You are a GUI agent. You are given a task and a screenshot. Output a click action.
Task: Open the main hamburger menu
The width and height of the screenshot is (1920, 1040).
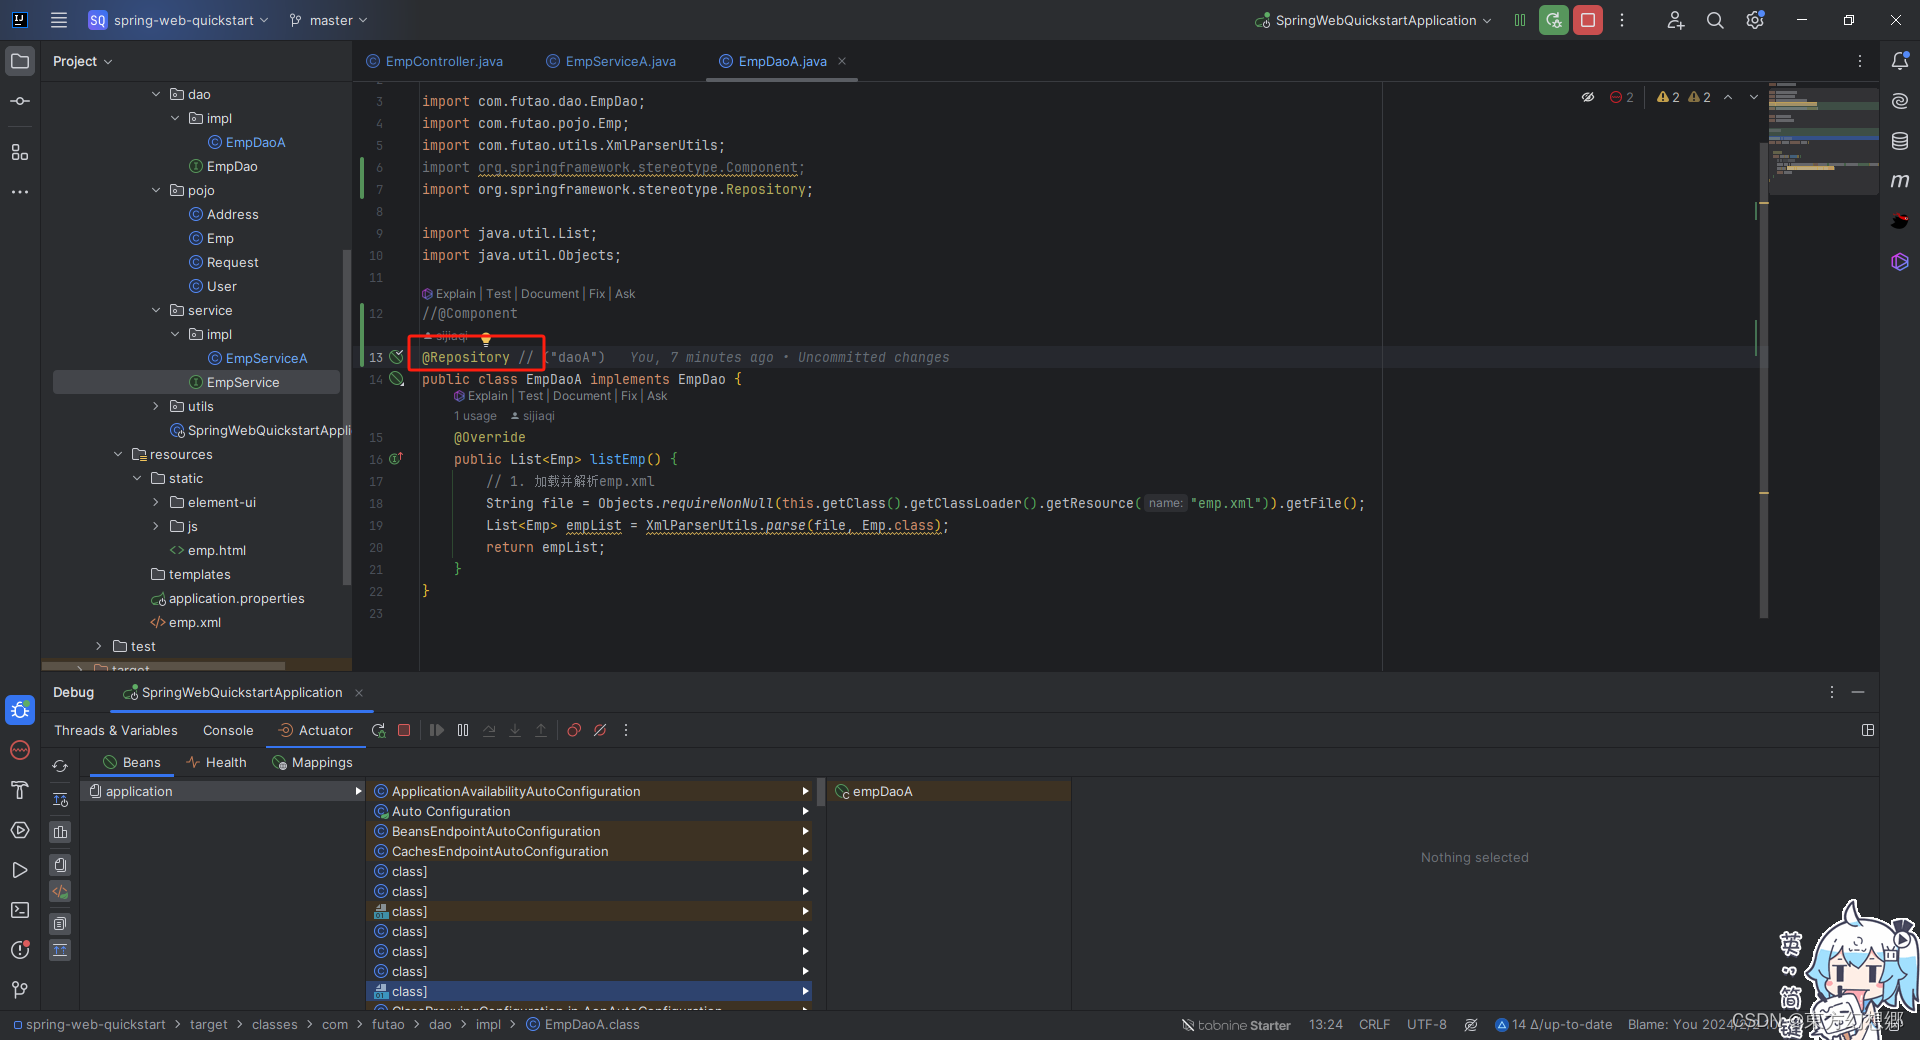pos(59,20)
